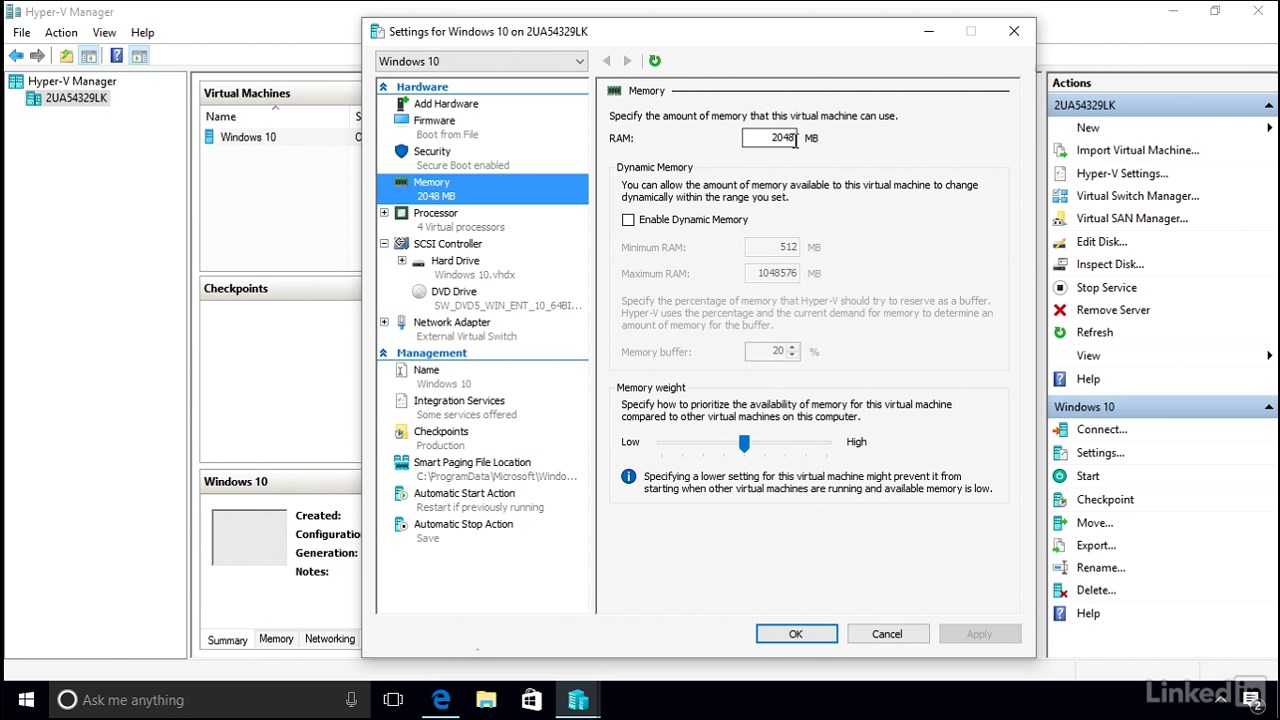Click Refresh in the Actions pane

point(1094,333)
